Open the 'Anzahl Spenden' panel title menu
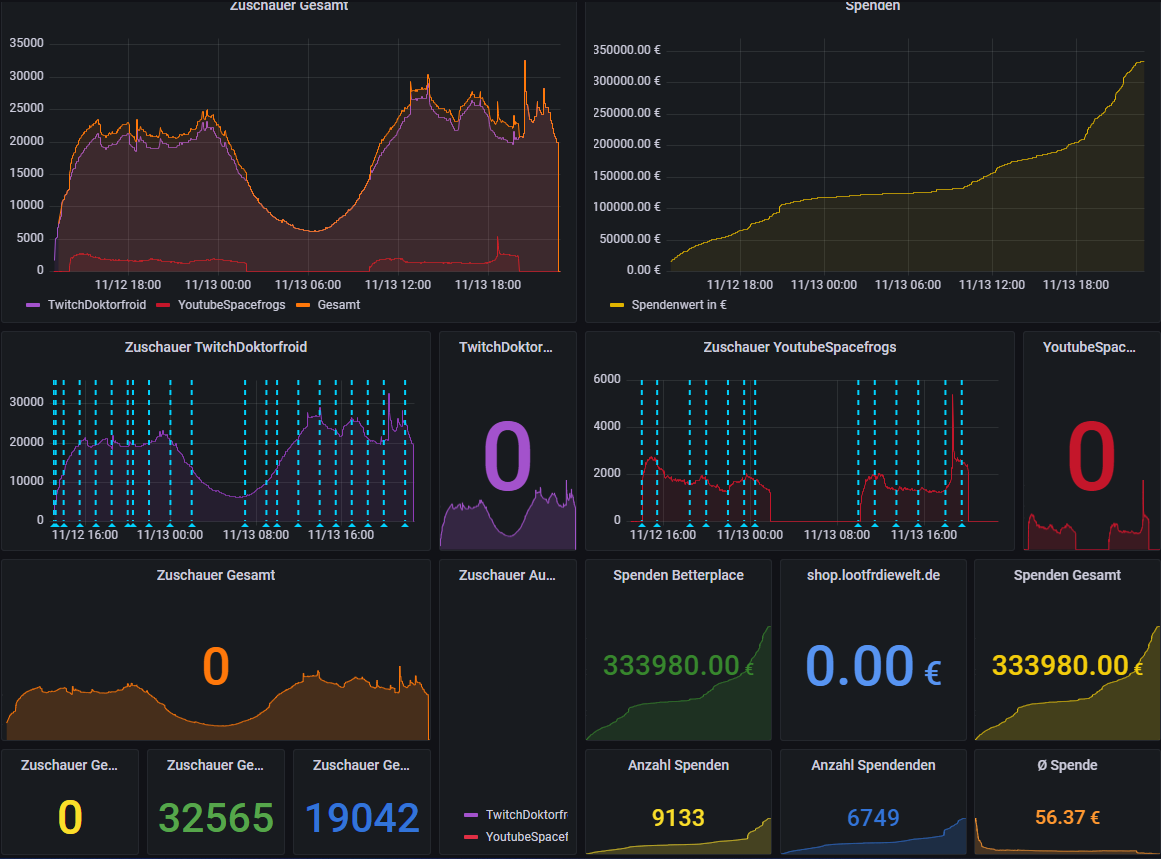Screen dimensions: 1161x859 tap(678, 765)
